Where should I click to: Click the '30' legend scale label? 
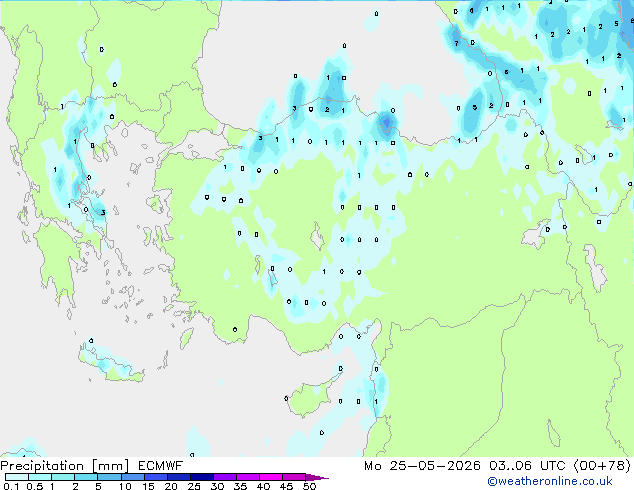point(217,486)
